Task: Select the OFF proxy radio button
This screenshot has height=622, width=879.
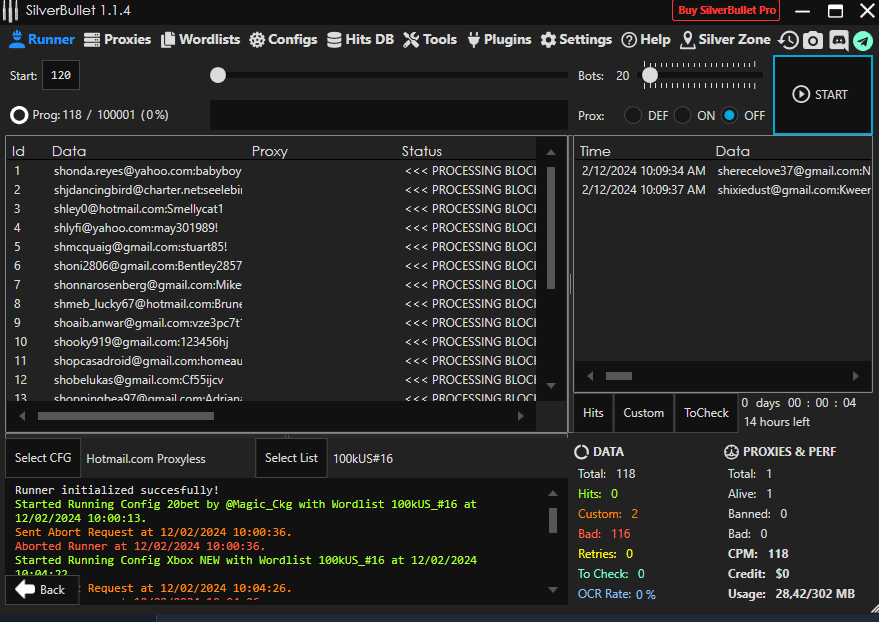Action: point(730,115)
